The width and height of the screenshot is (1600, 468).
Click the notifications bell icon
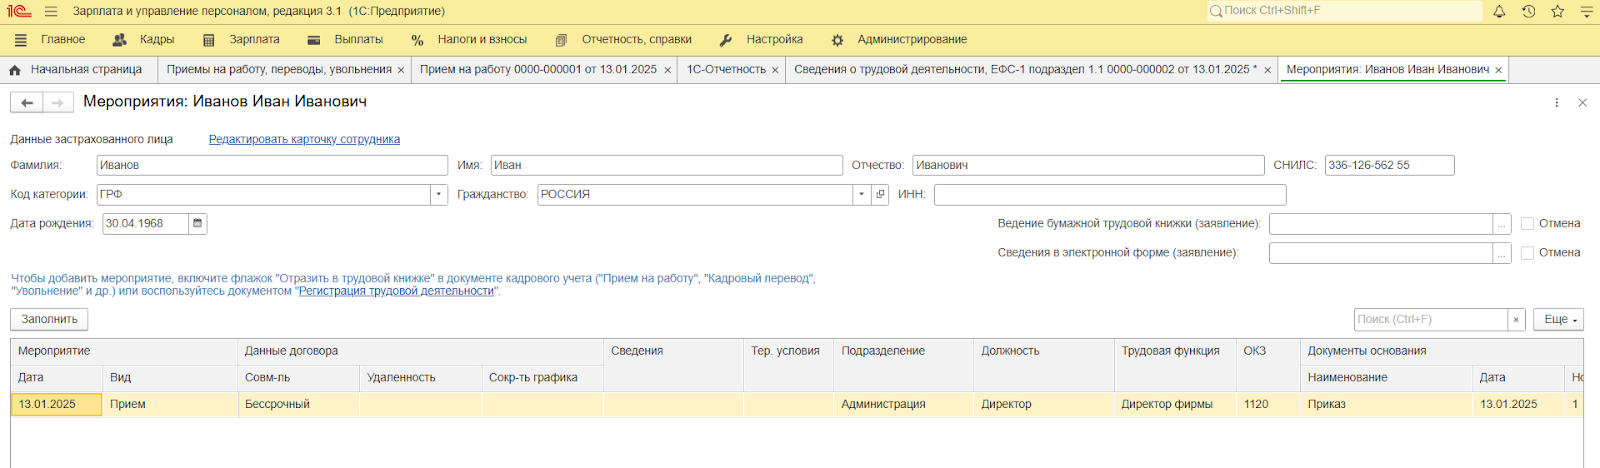pyautogui.click(x=1499, y=11)
